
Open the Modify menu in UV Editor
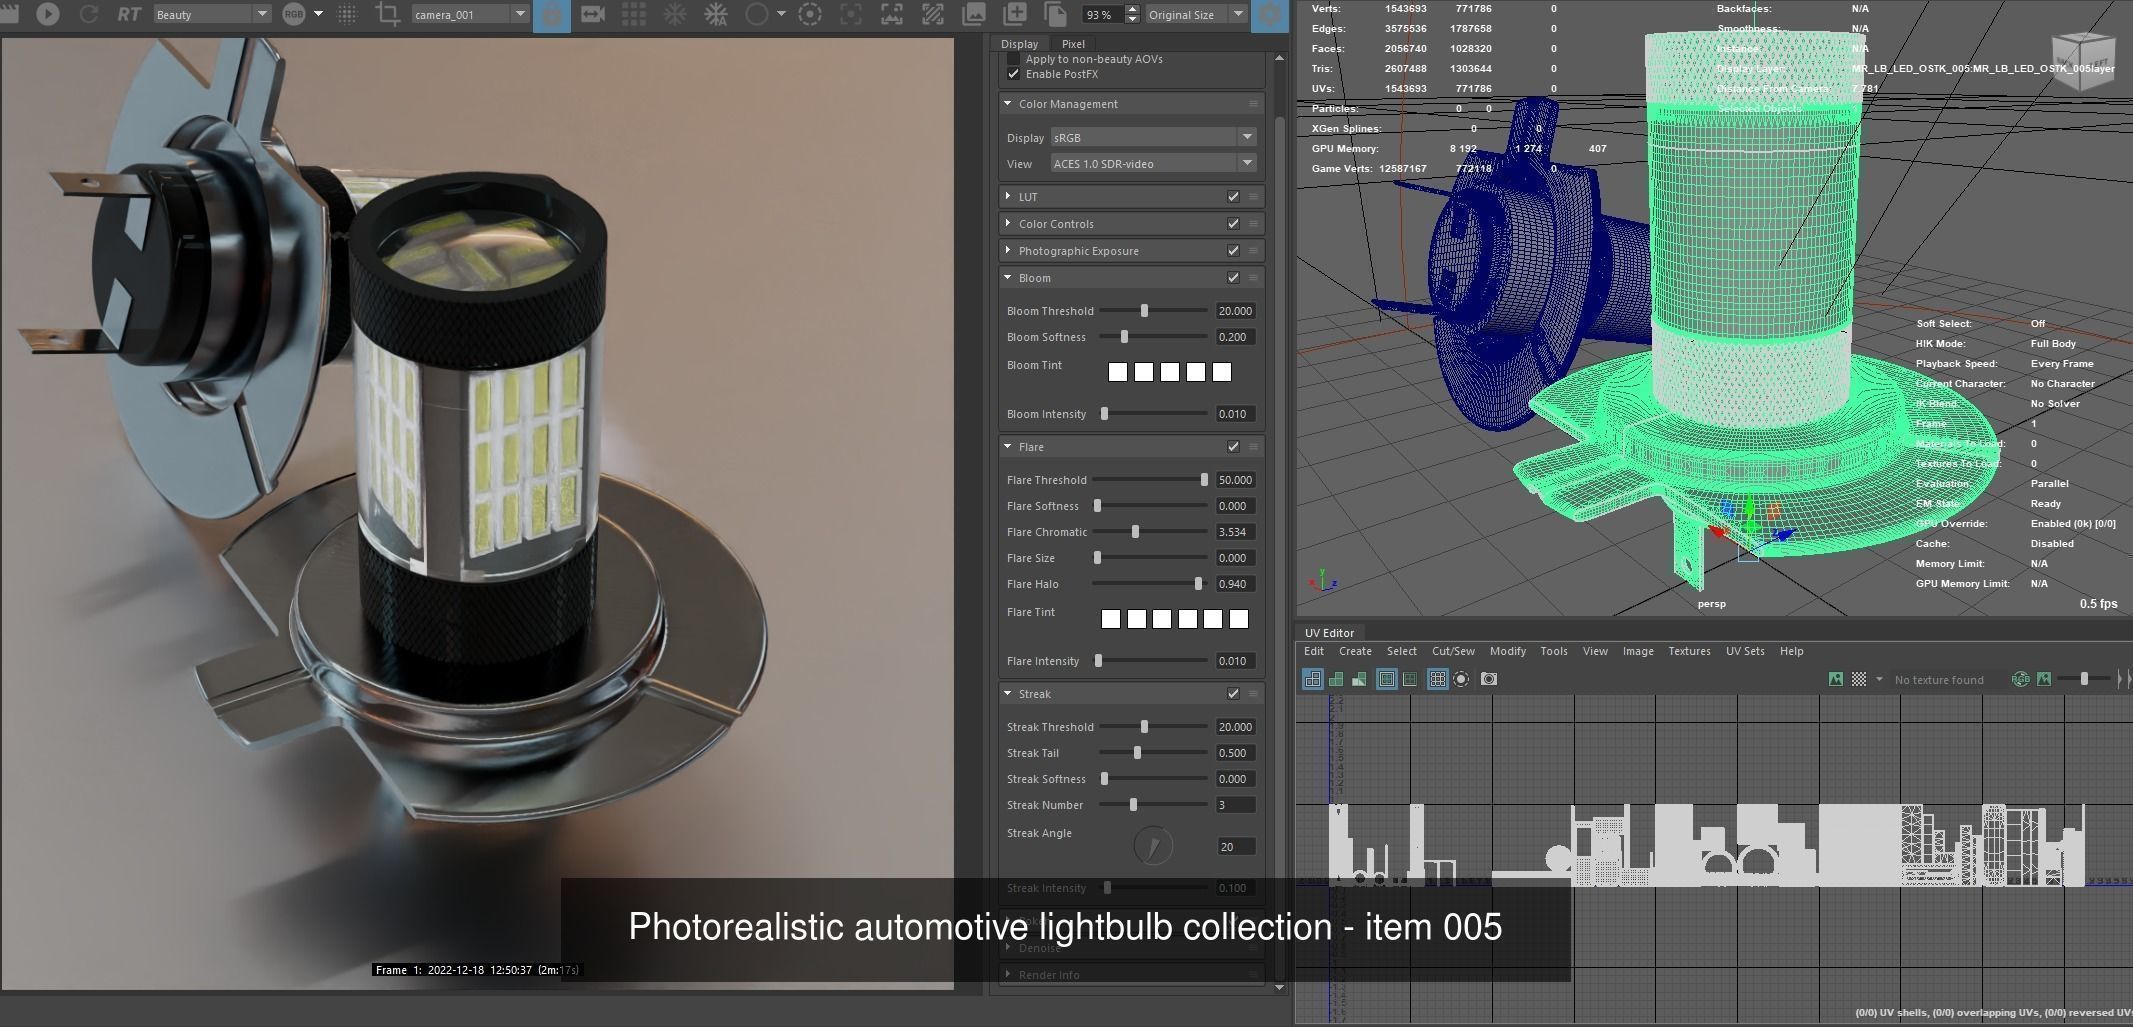pos(1507,651)
